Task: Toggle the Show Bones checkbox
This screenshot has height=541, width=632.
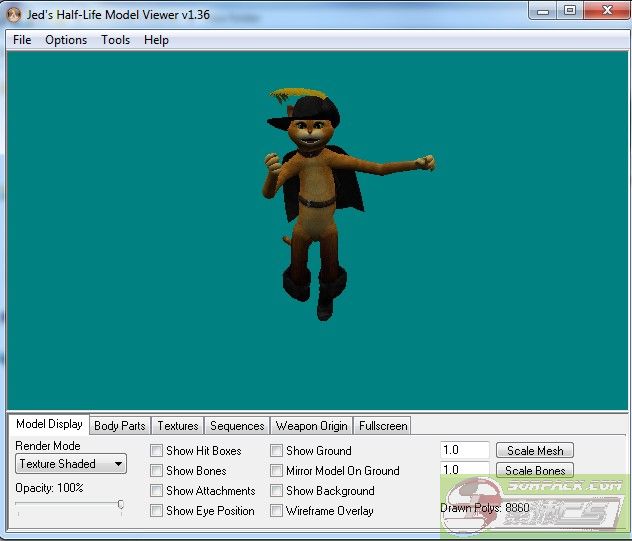Action: [x=156, y=471]
